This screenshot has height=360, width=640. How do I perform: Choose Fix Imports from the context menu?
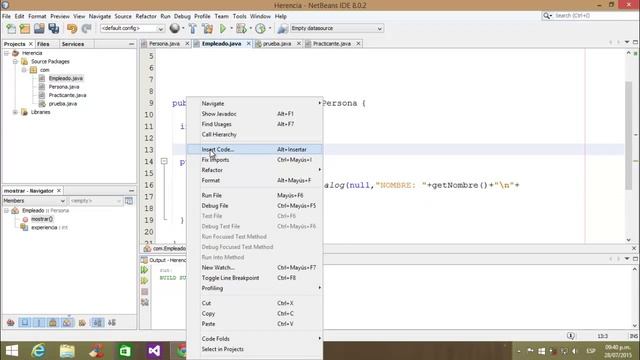click(x=254, y=160)
